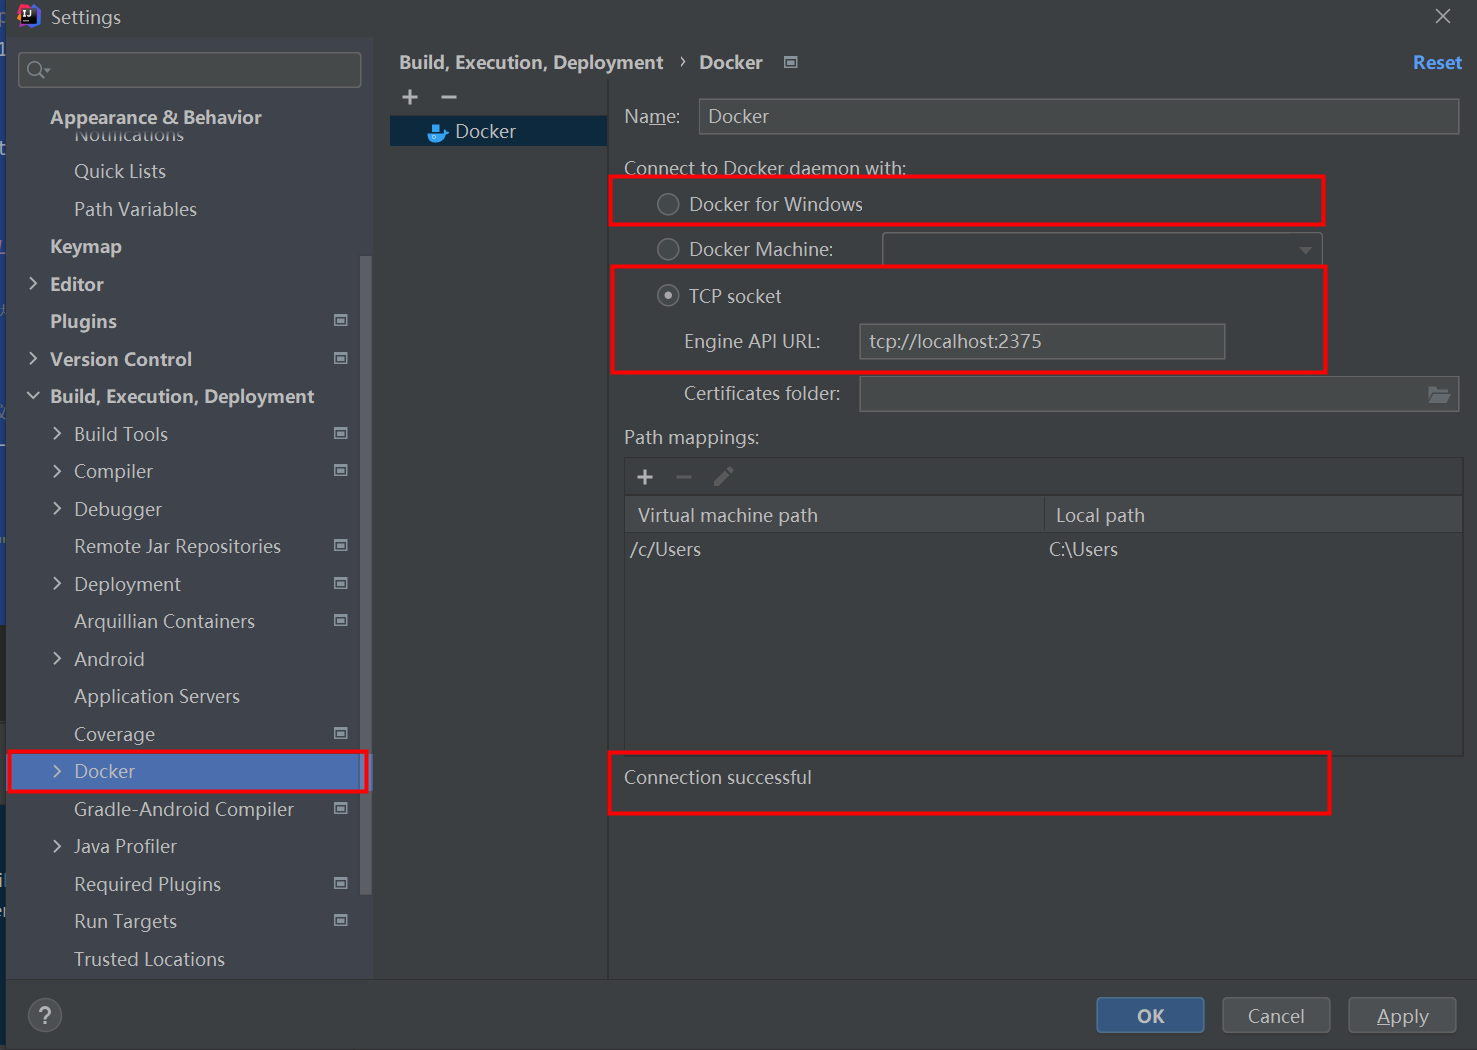Click the OK button
Viewport: 1477px width, 1050px height.
pos(1150,1016)
